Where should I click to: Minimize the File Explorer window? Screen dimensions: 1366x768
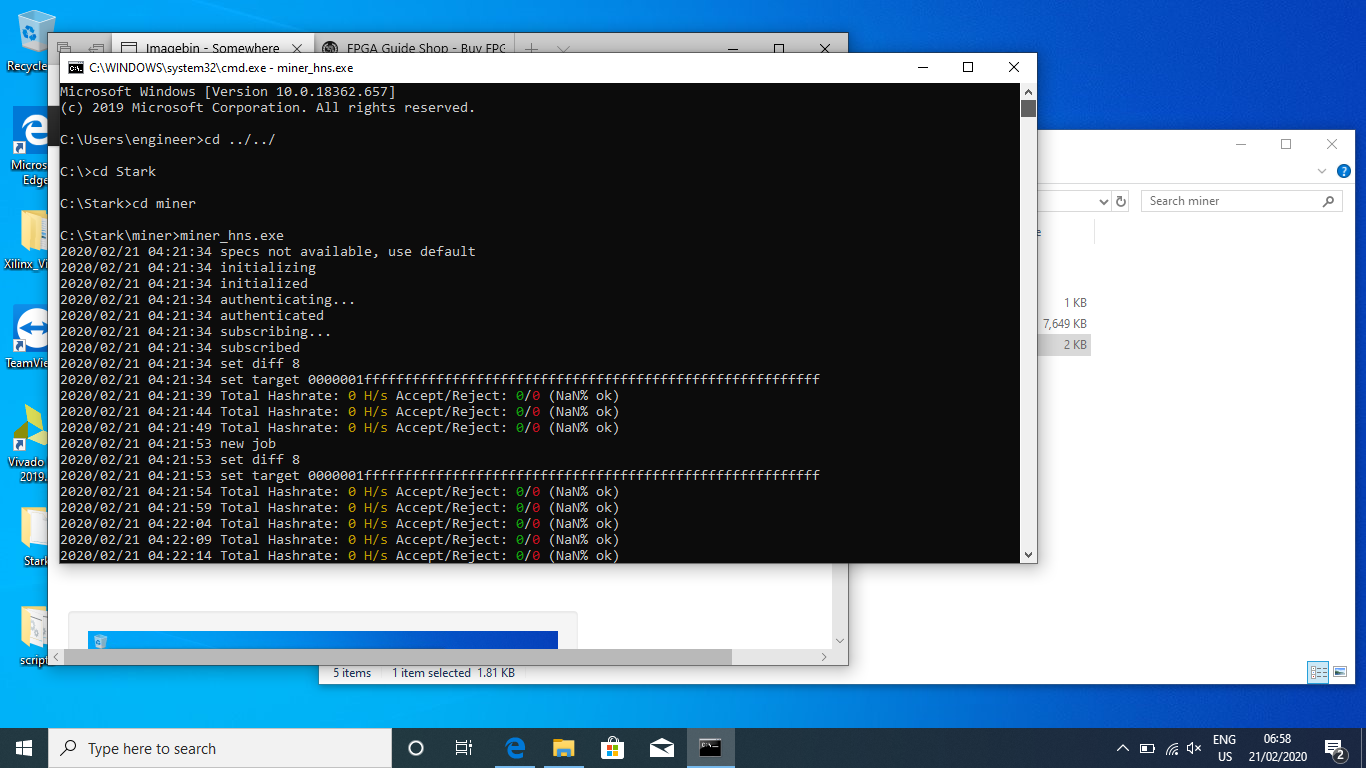point(1240,144)
